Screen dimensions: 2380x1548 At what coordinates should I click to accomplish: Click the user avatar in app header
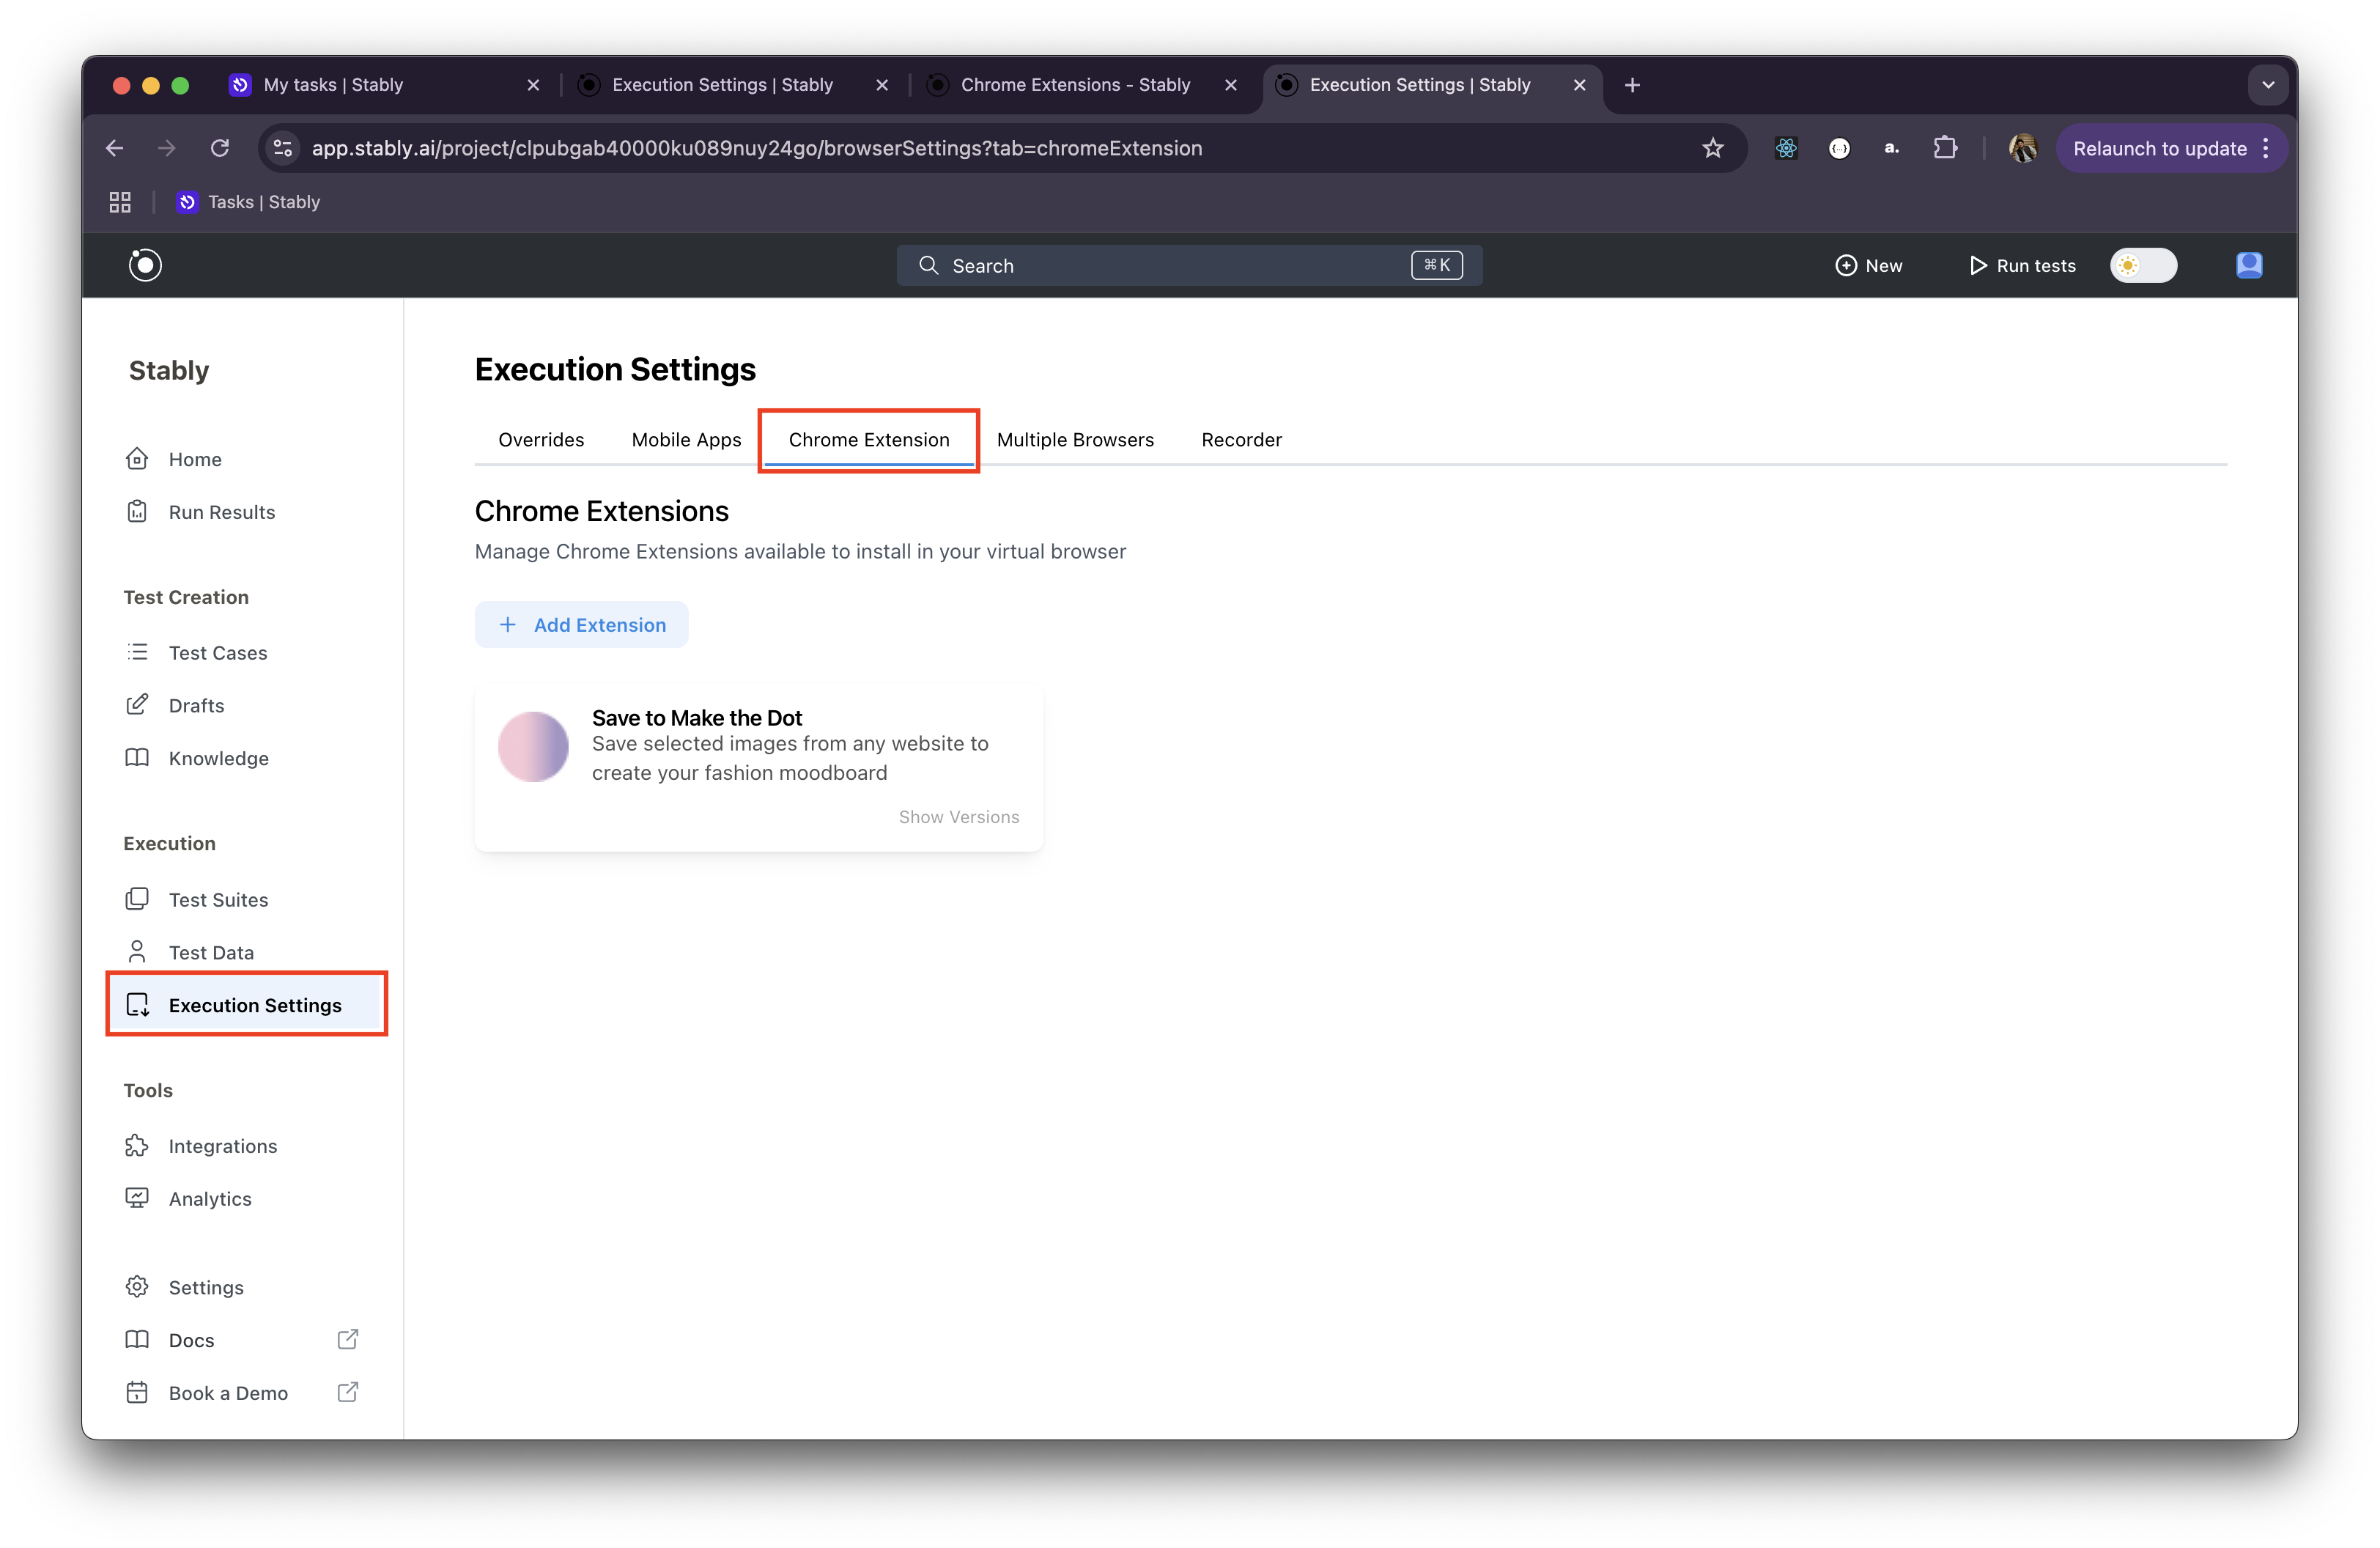click(x=2249, y=265)
